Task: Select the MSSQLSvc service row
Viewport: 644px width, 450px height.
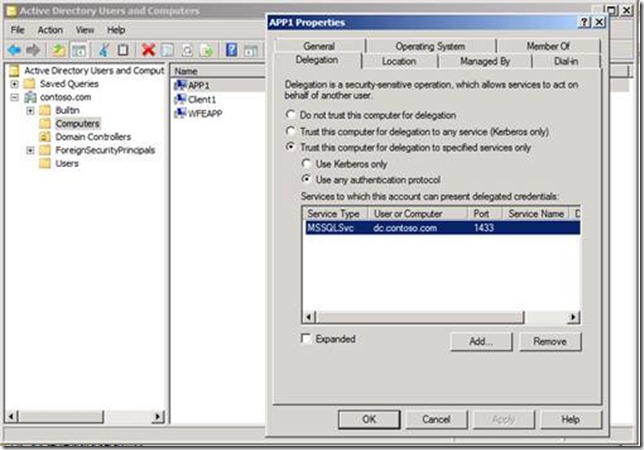Action: (440, 228)
